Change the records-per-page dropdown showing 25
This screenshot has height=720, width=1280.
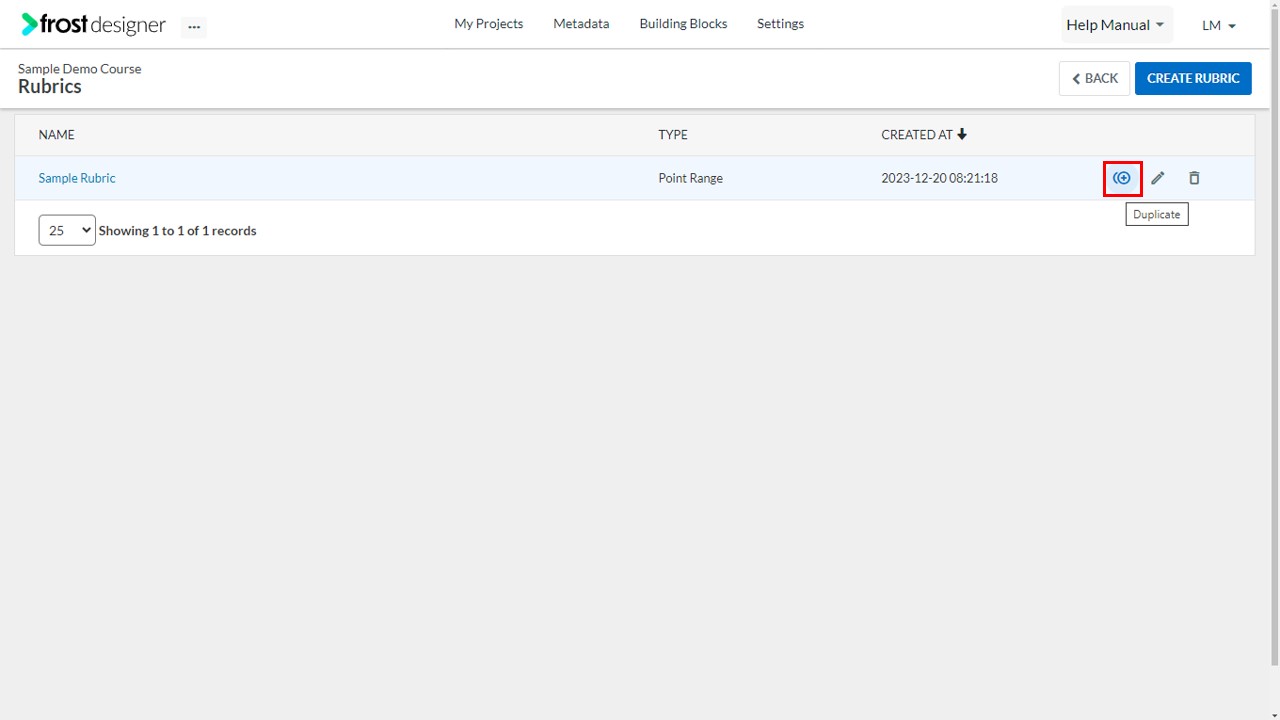pos(67,230)
